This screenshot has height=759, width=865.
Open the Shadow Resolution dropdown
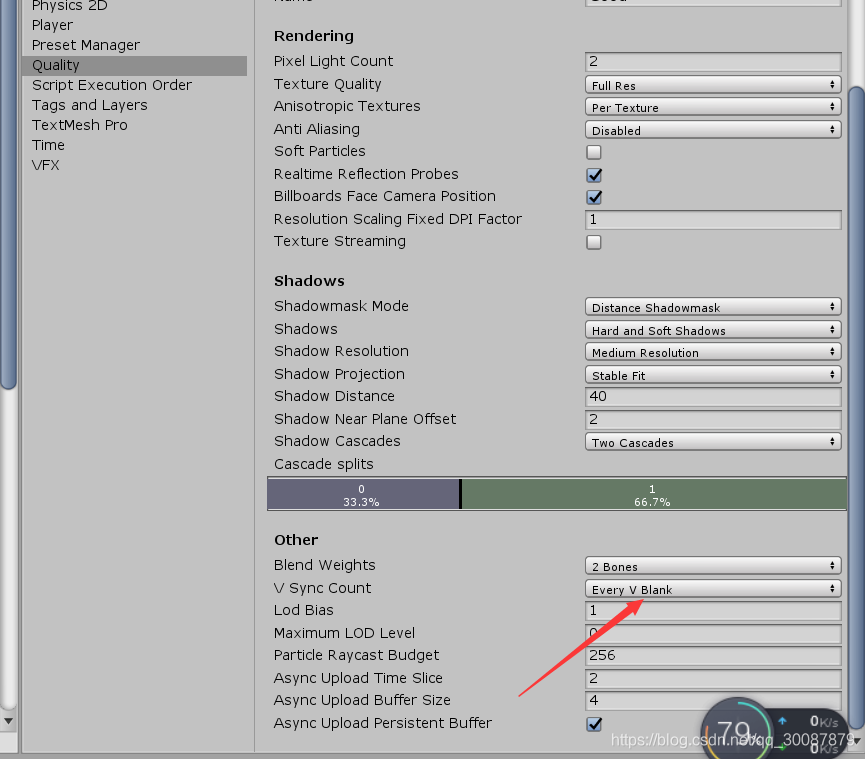point(713,352)
